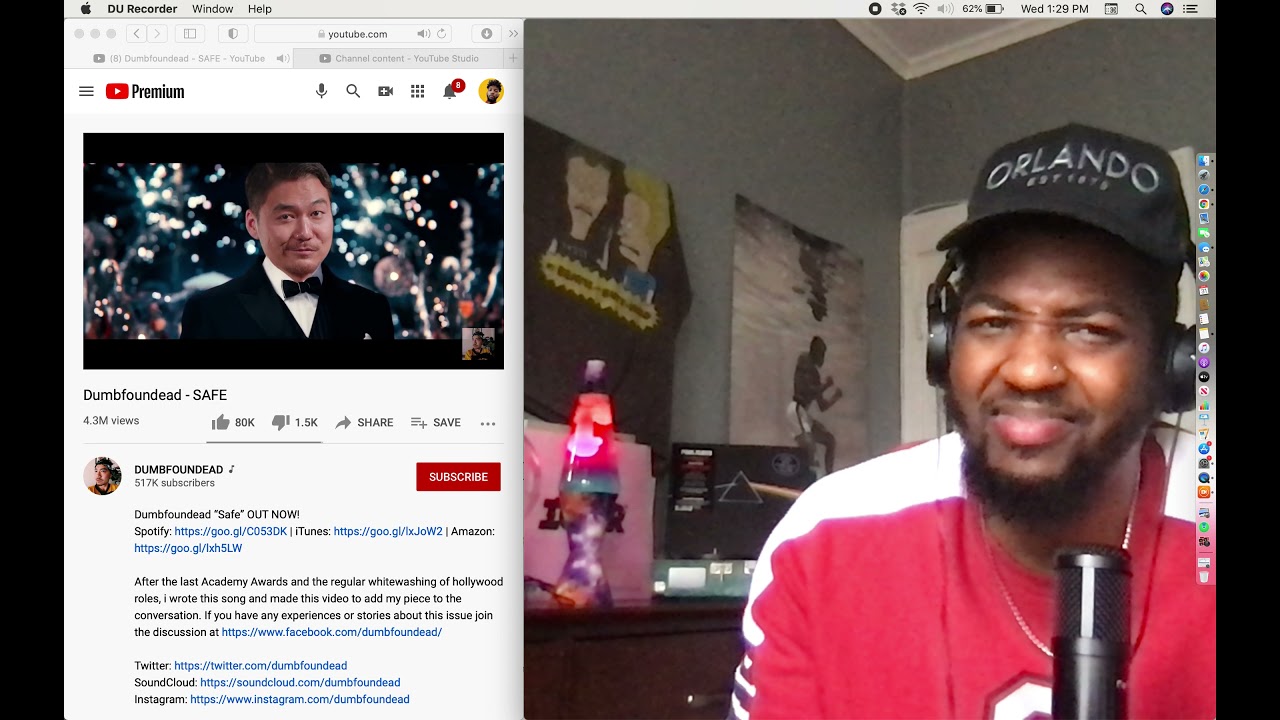This screenshot has width=1280, height=720.
Task: Subscribe to the DUMBFOUNDEAD channel
Action: [x=458, y=477]
